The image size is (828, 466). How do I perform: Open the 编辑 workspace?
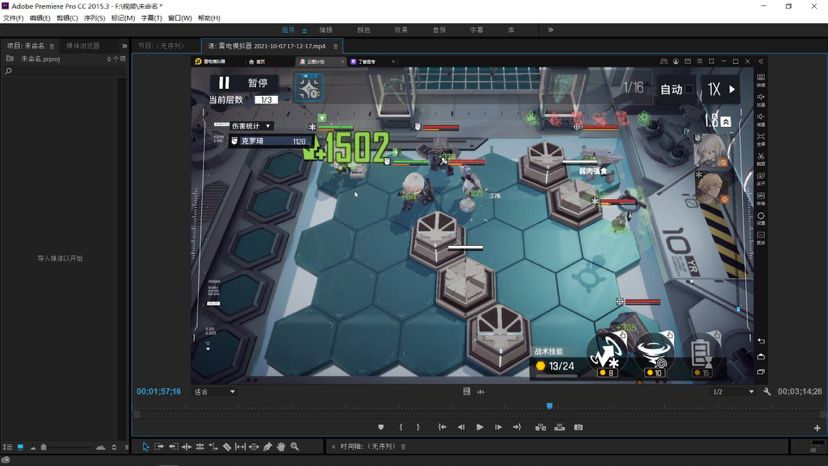point(325,30)
